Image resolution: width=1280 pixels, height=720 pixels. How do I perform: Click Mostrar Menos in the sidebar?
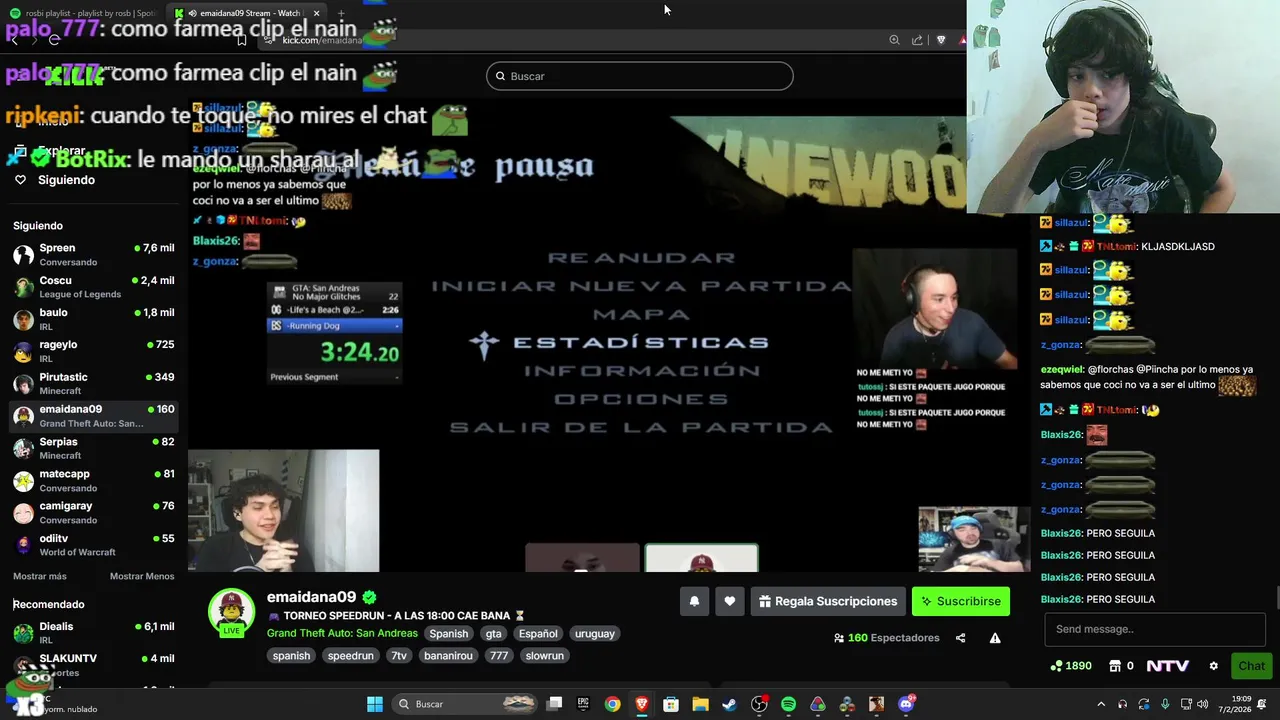tap(142, 576)
